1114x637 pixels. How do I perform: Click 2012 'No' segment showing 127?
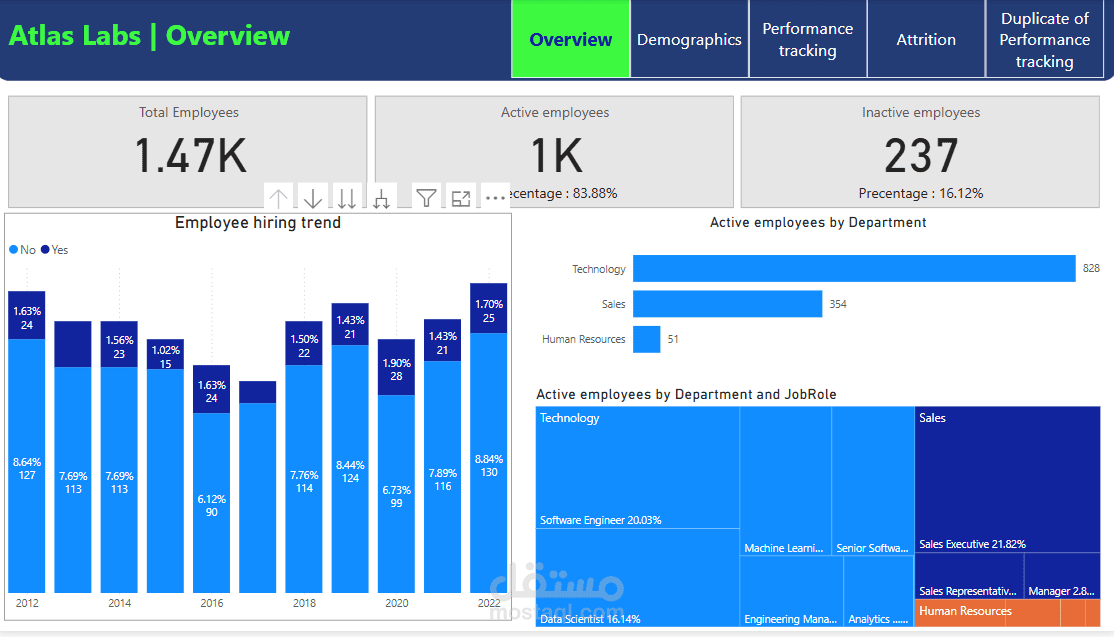pyautogui.click(x=27, y=466)
